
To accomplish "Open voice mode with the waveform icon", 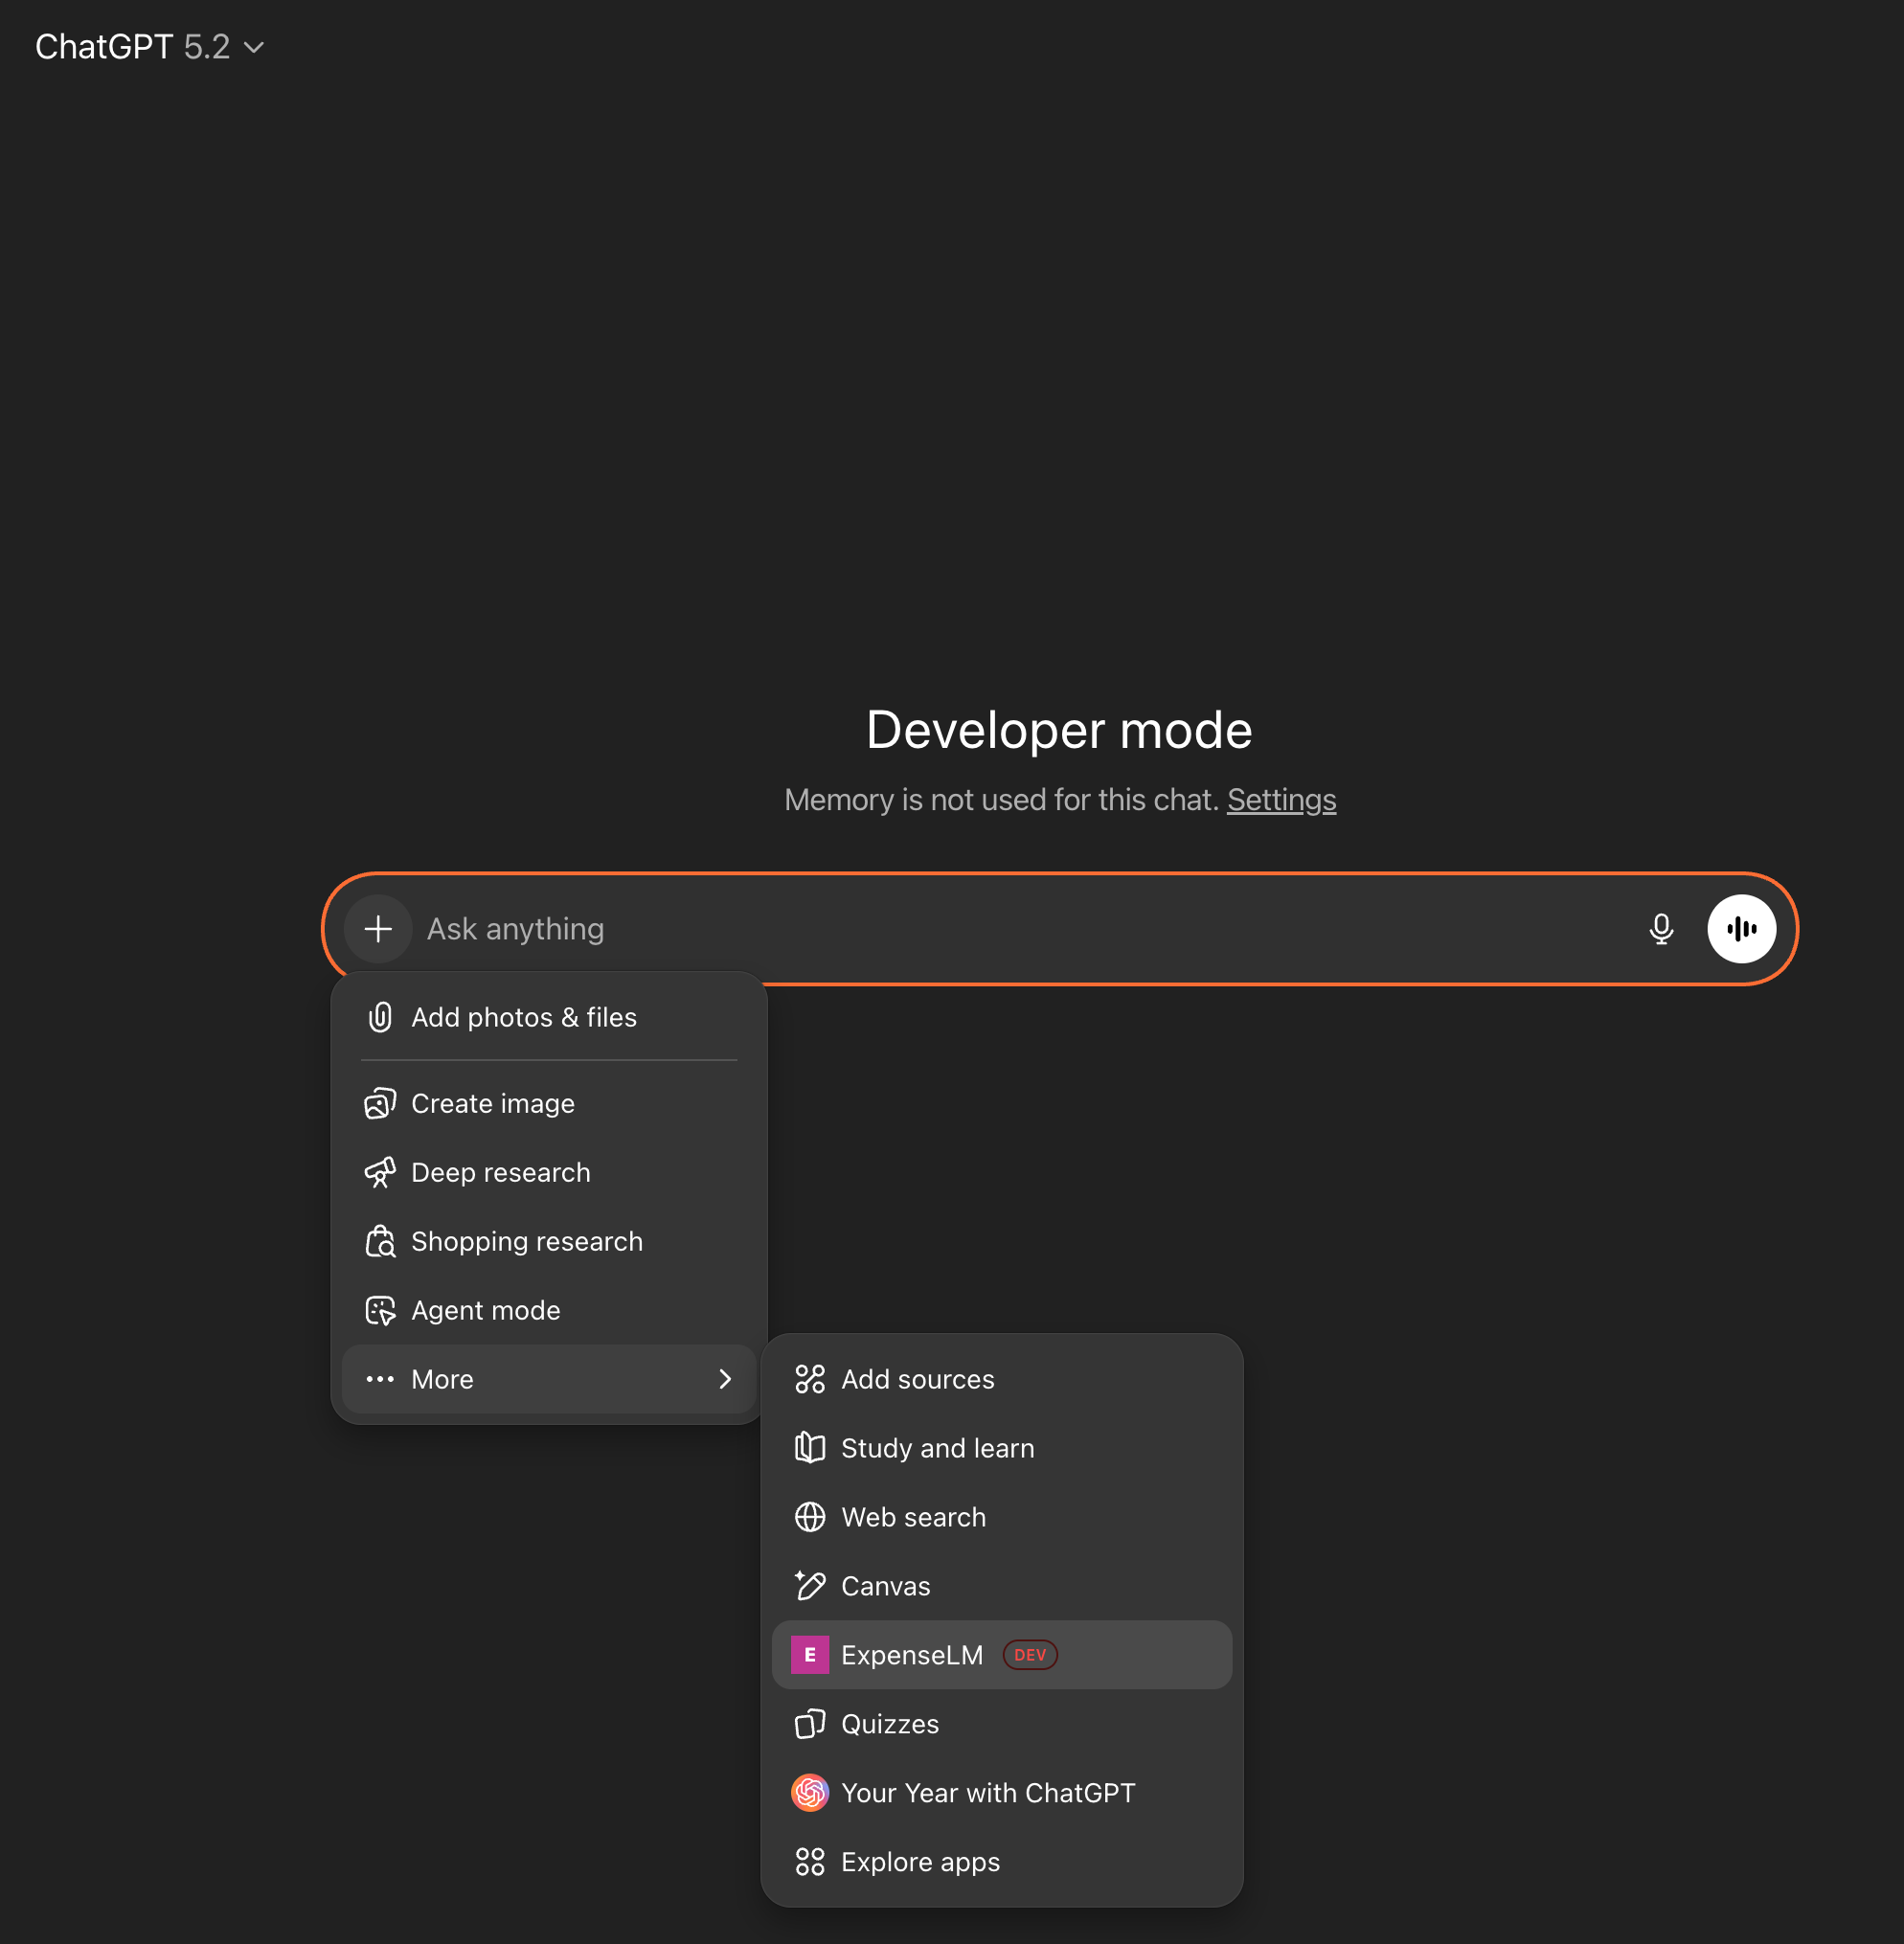I will tap(1741, 928).
